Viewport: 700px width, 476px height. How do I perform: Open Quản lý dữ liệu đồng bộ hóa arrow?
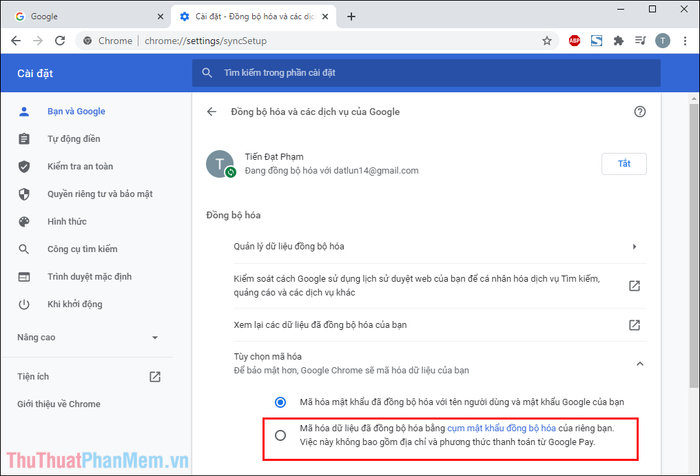(634, 246)
